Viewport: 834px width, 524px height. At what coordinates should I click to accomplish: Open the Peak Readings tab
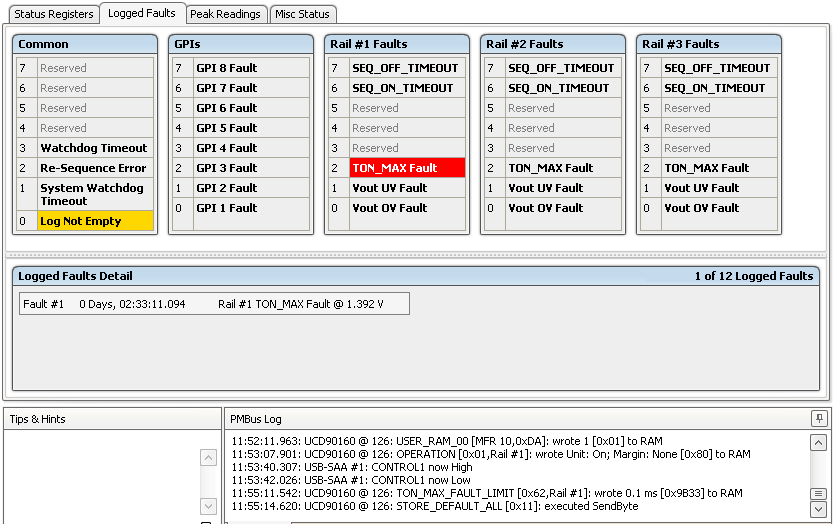click(226, 14)
